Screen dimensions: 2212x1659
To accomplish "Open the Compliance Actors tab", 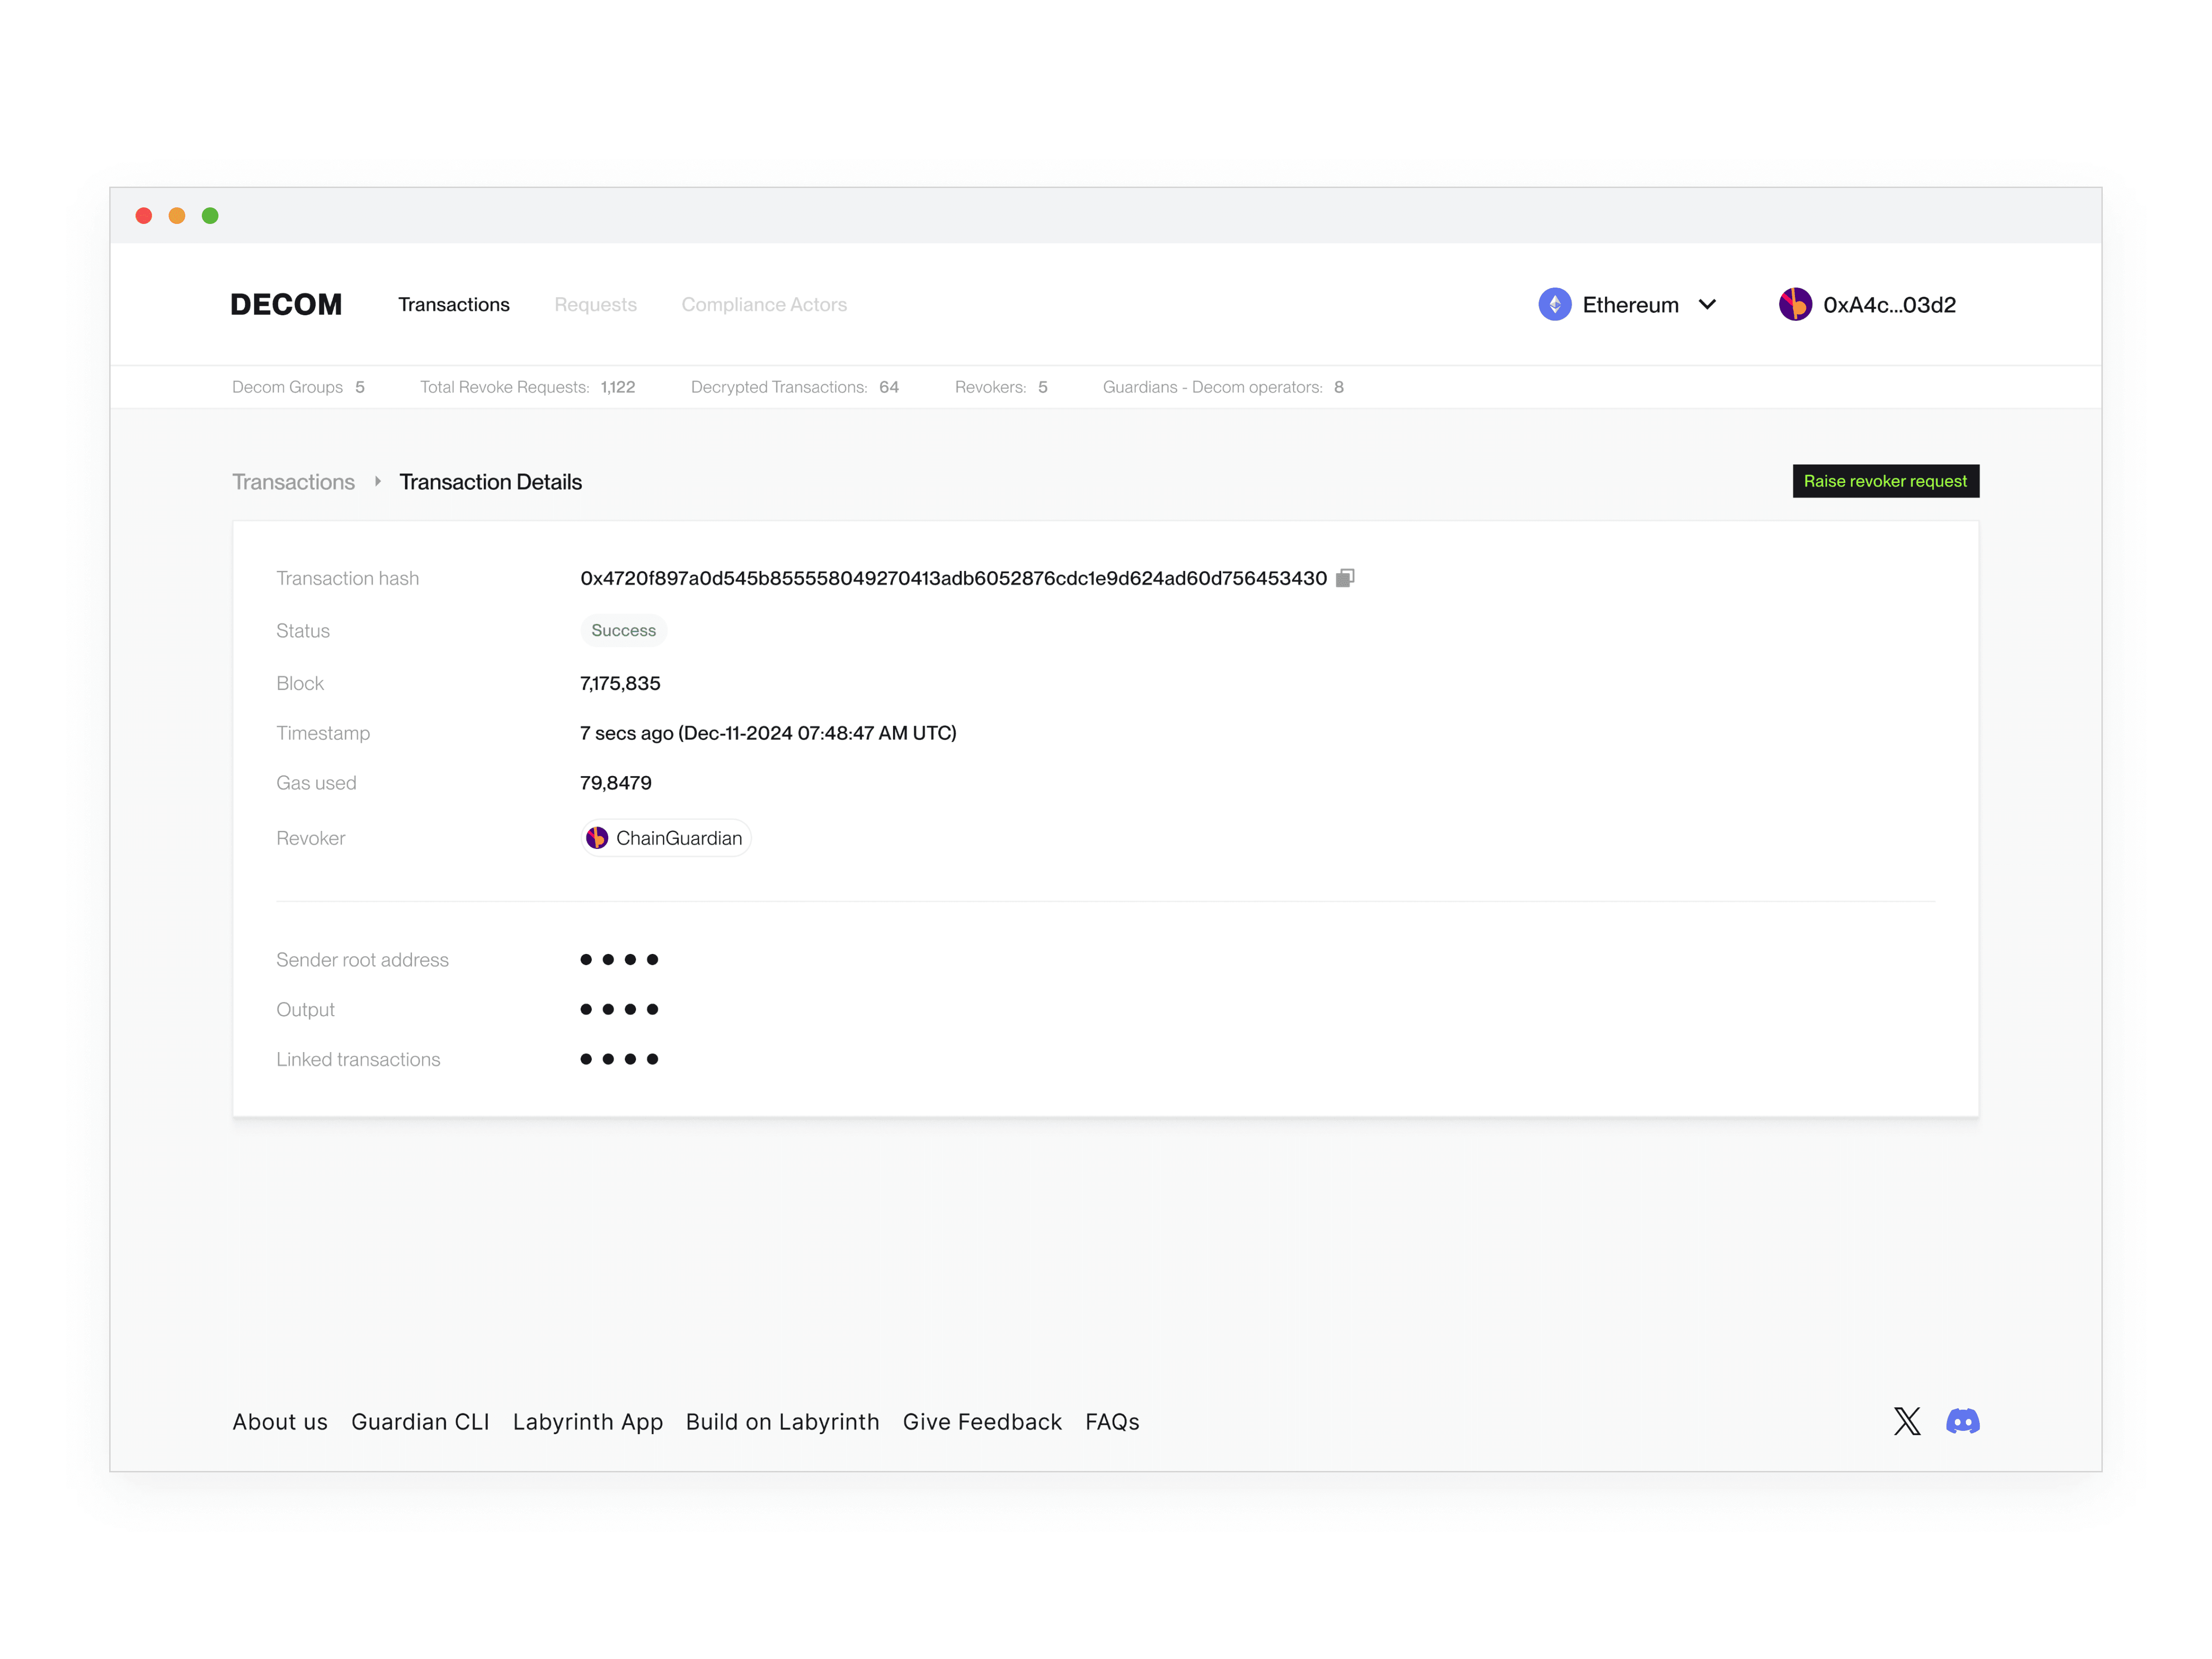I will coord(764,304).
